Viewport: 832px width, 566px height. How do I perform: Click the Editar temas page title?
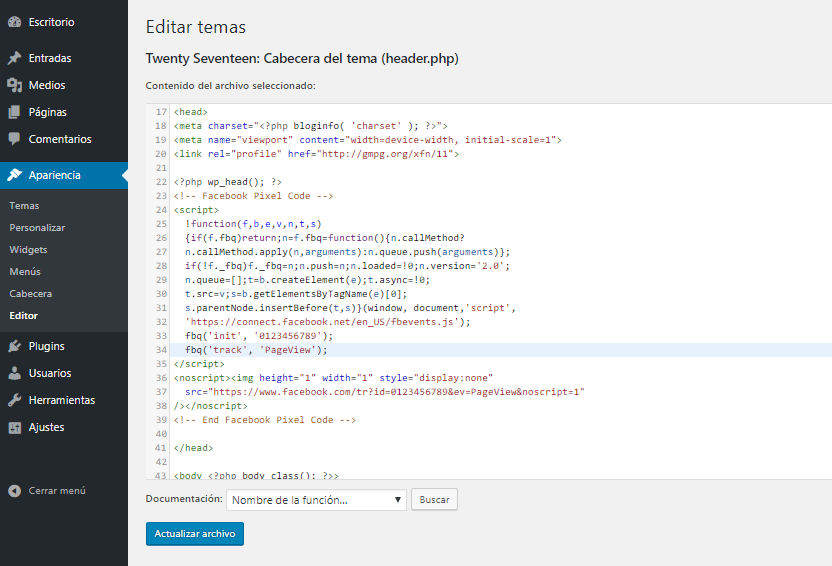pos(196,27)
